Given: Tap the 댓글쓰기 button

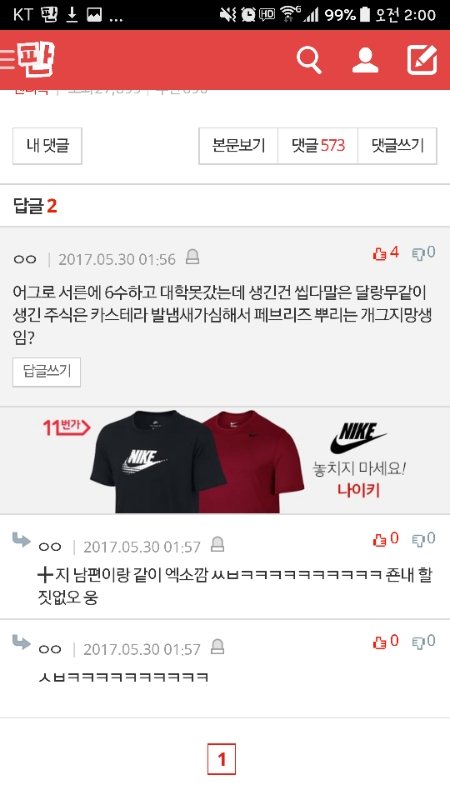Looking at the screenshot, I should (397, 146).
